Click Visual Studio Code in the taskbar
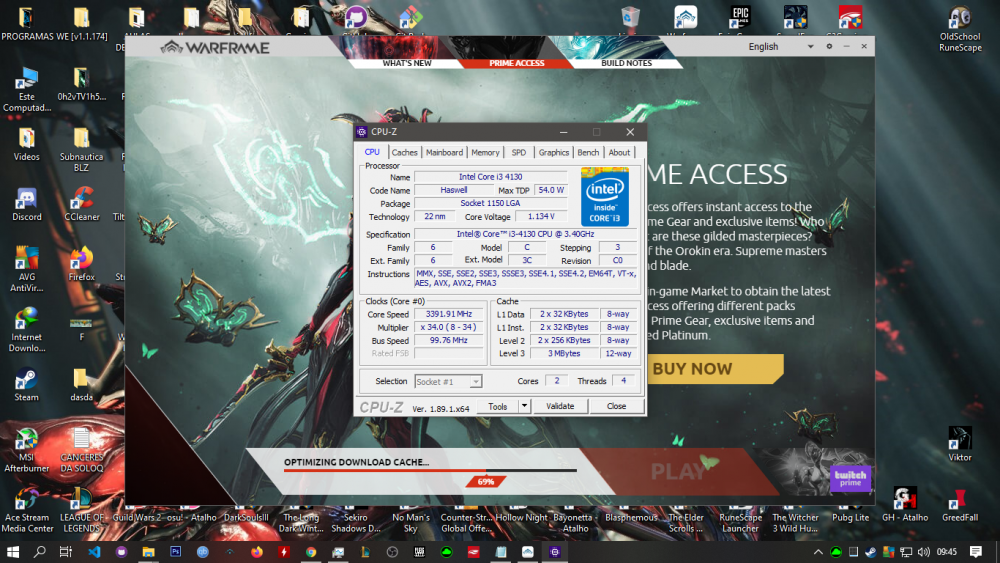Screen dimensions: 1000x563 click(x=94, y=551)
